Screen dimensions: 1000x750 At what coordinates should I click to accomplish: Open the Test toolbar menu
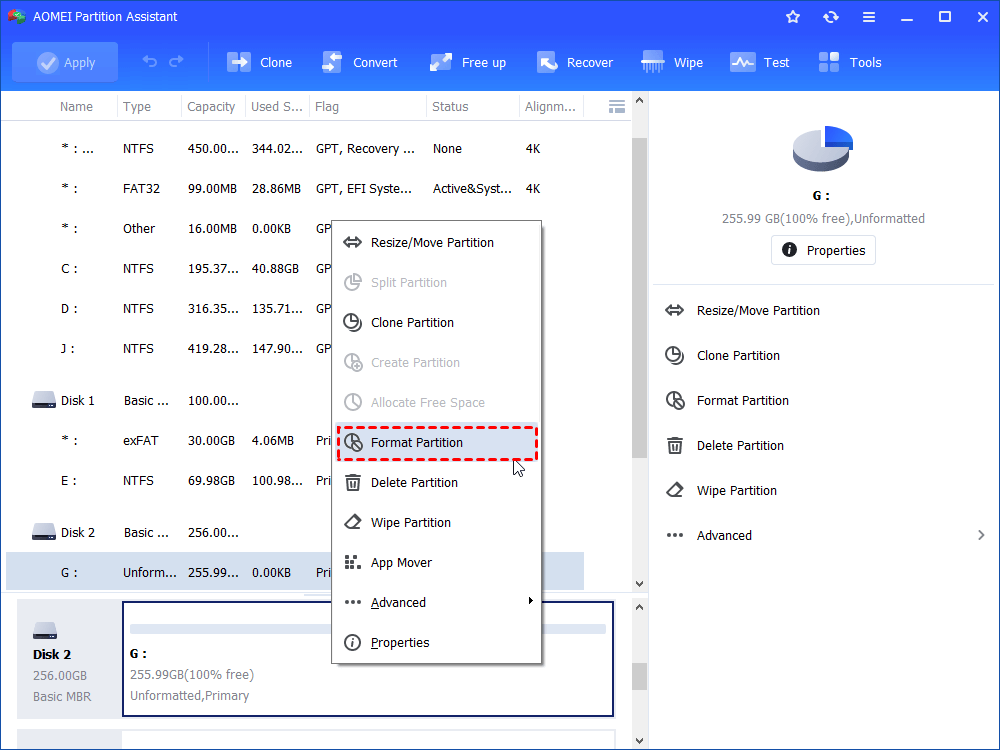[760, 62]
